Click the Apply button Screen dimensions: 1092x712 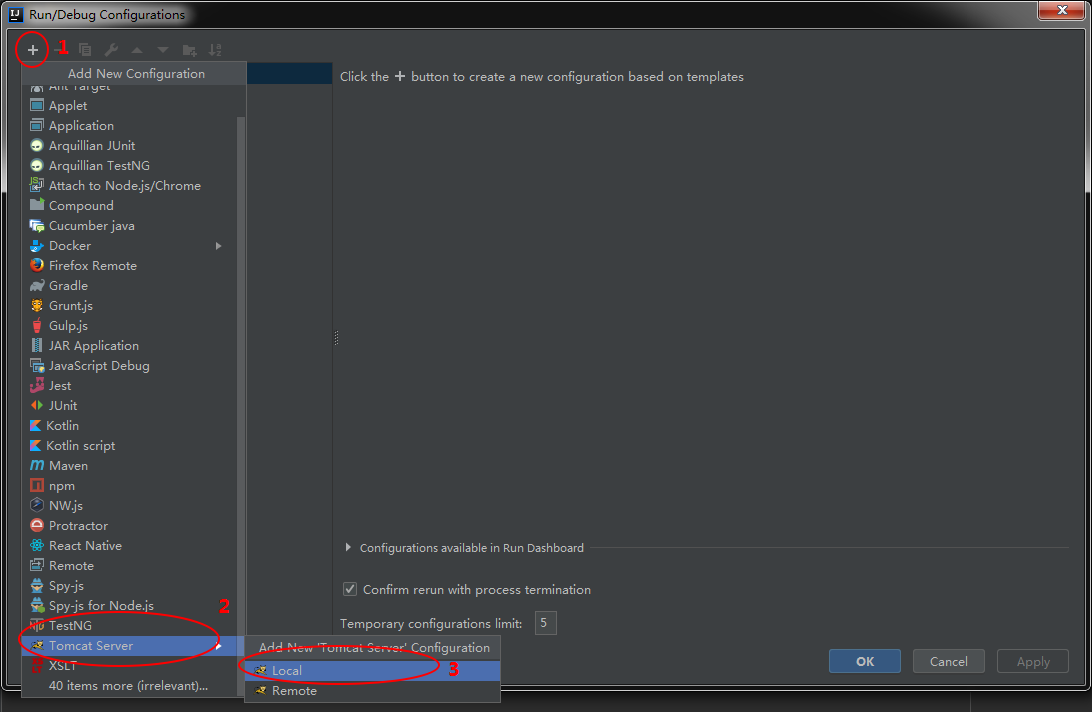pos(1033,661)
